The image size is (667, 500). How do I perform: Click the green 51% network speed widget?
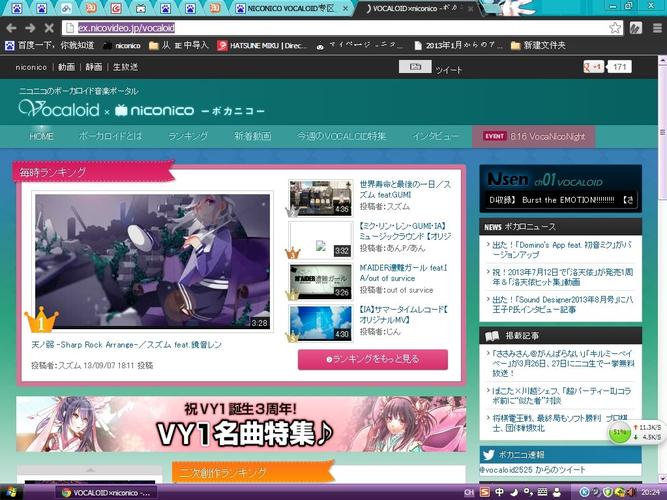click(619, 432)
